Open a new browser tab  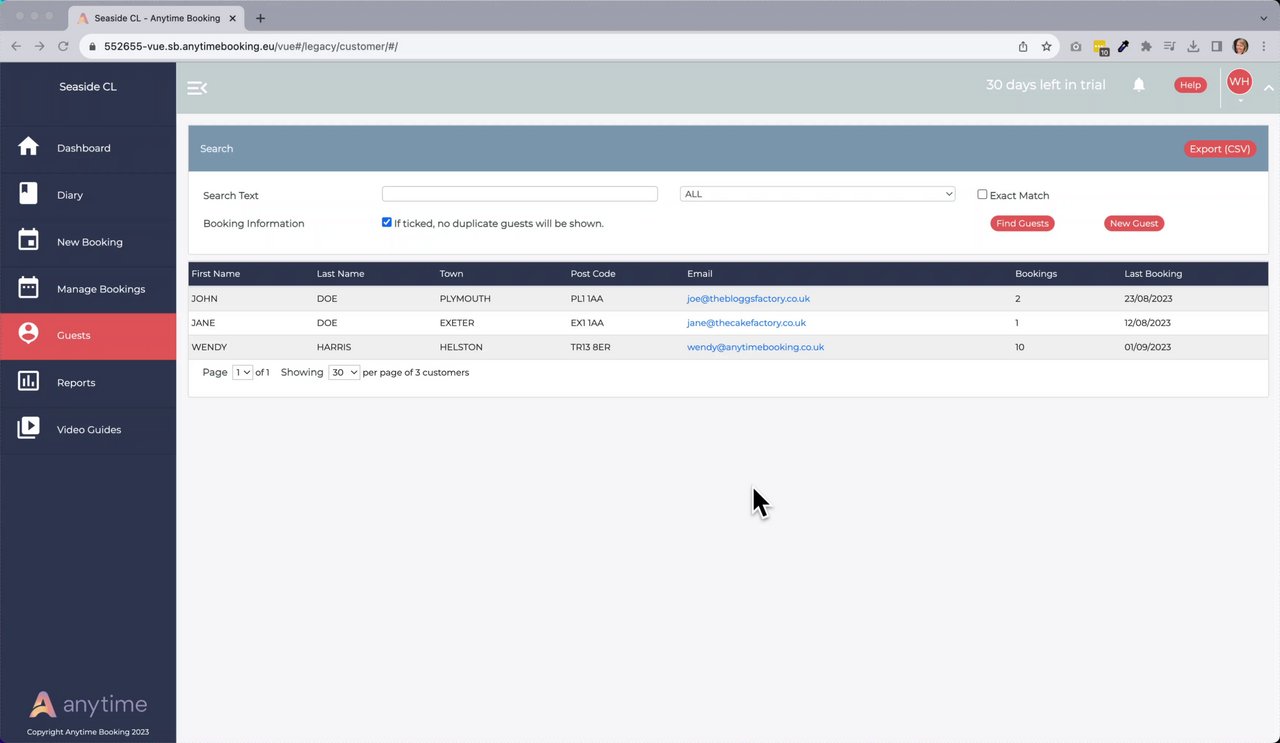260,18
